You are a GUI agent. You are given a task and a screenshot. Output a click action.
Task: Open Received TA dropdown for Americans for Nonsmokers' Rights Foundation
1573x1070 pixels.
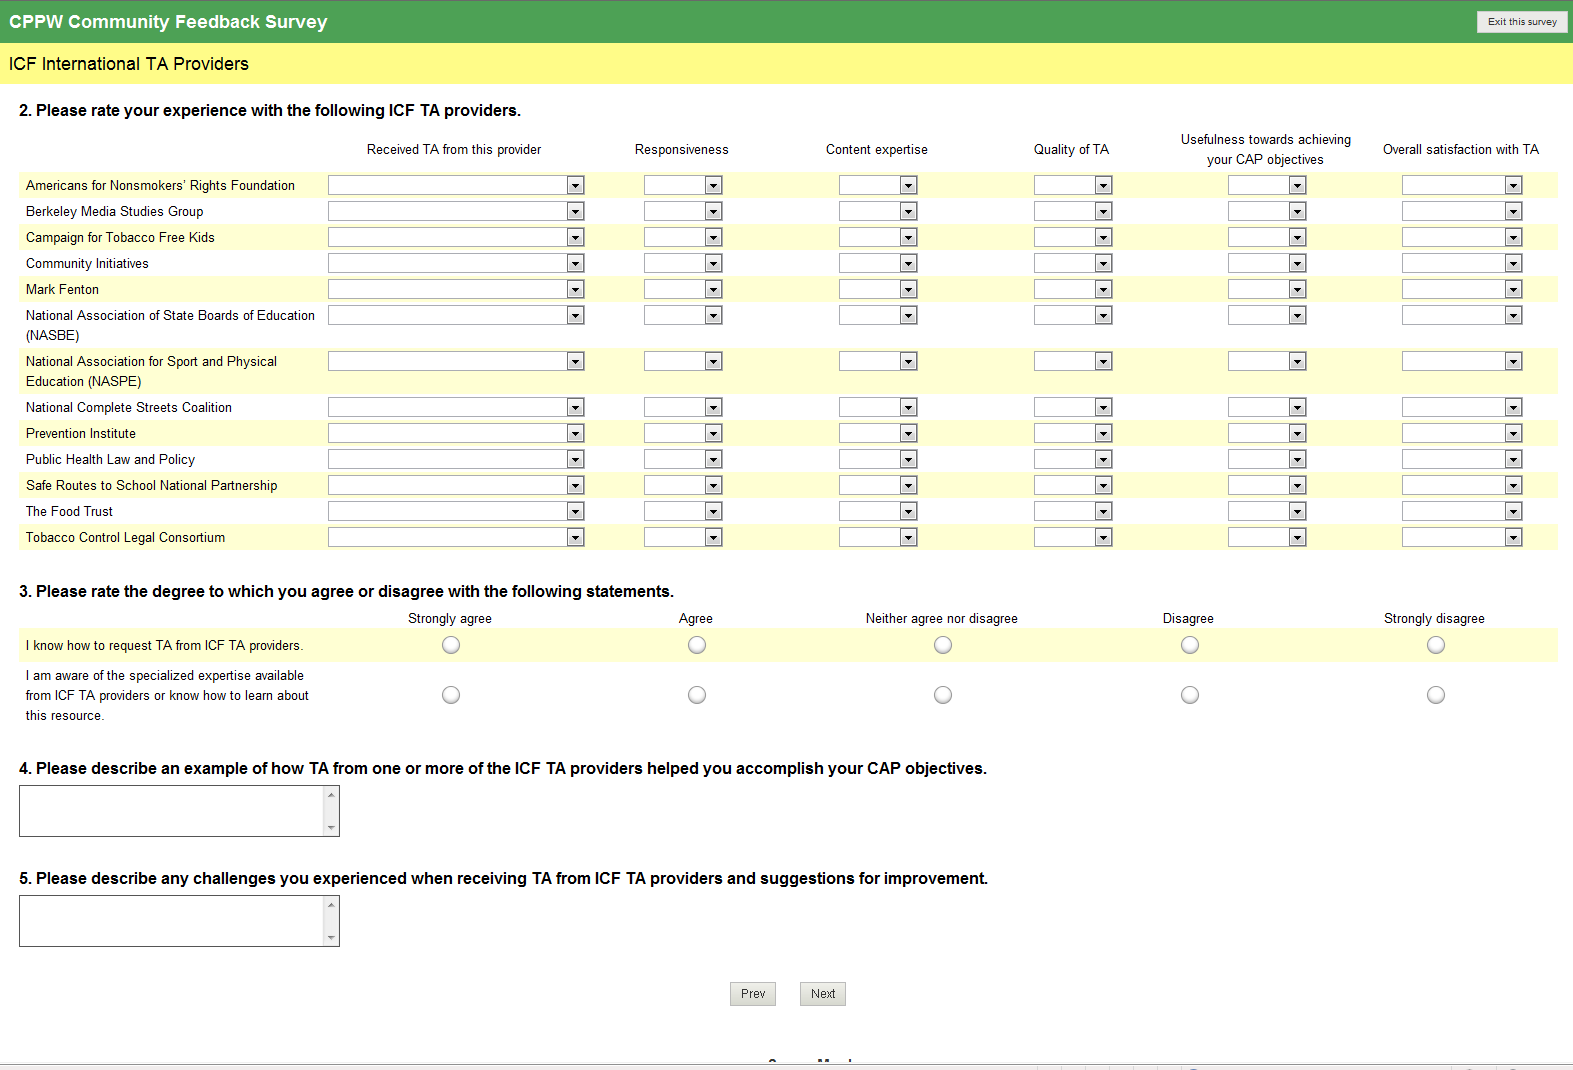[x=456, y=186]
